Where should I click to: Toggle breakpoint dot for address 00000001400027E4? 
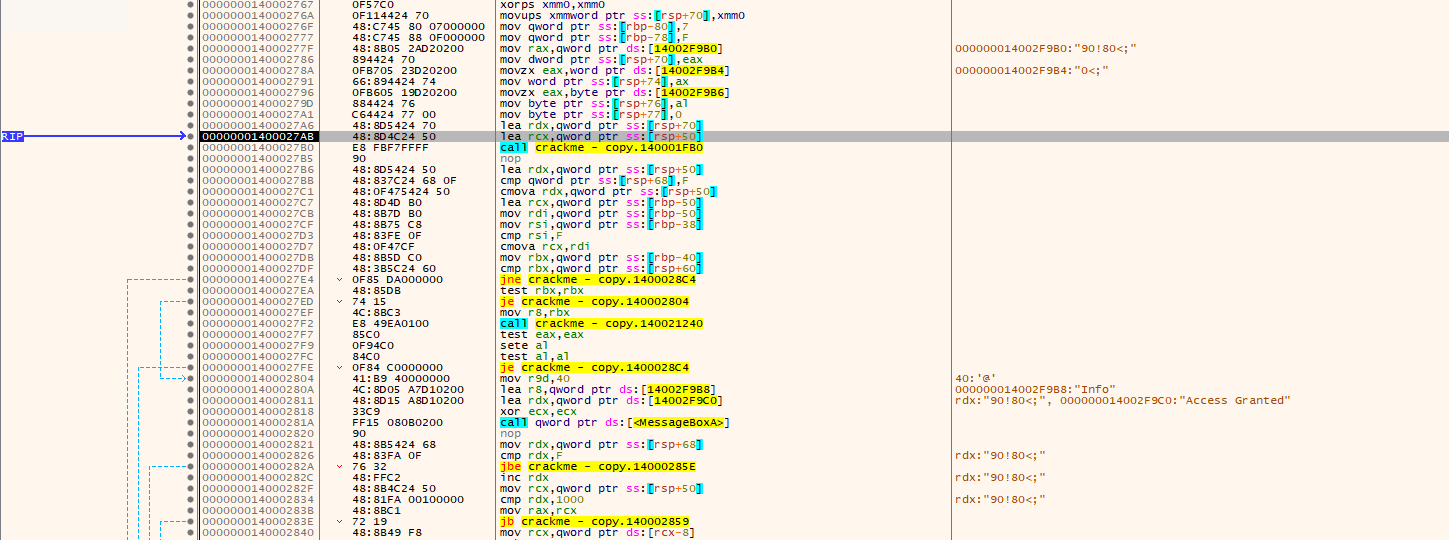pyautogui.click(x=190, y=279)
